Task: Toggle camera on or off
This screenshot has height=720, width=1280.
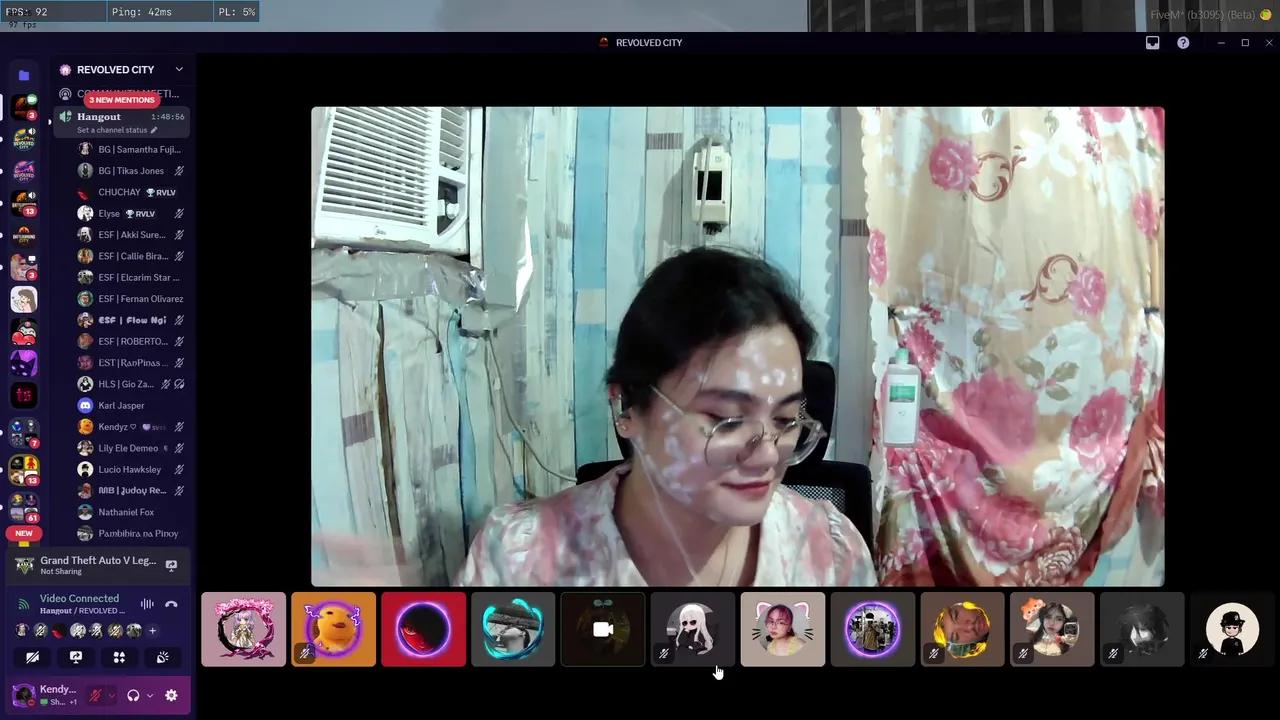Action: coord(32,657)
